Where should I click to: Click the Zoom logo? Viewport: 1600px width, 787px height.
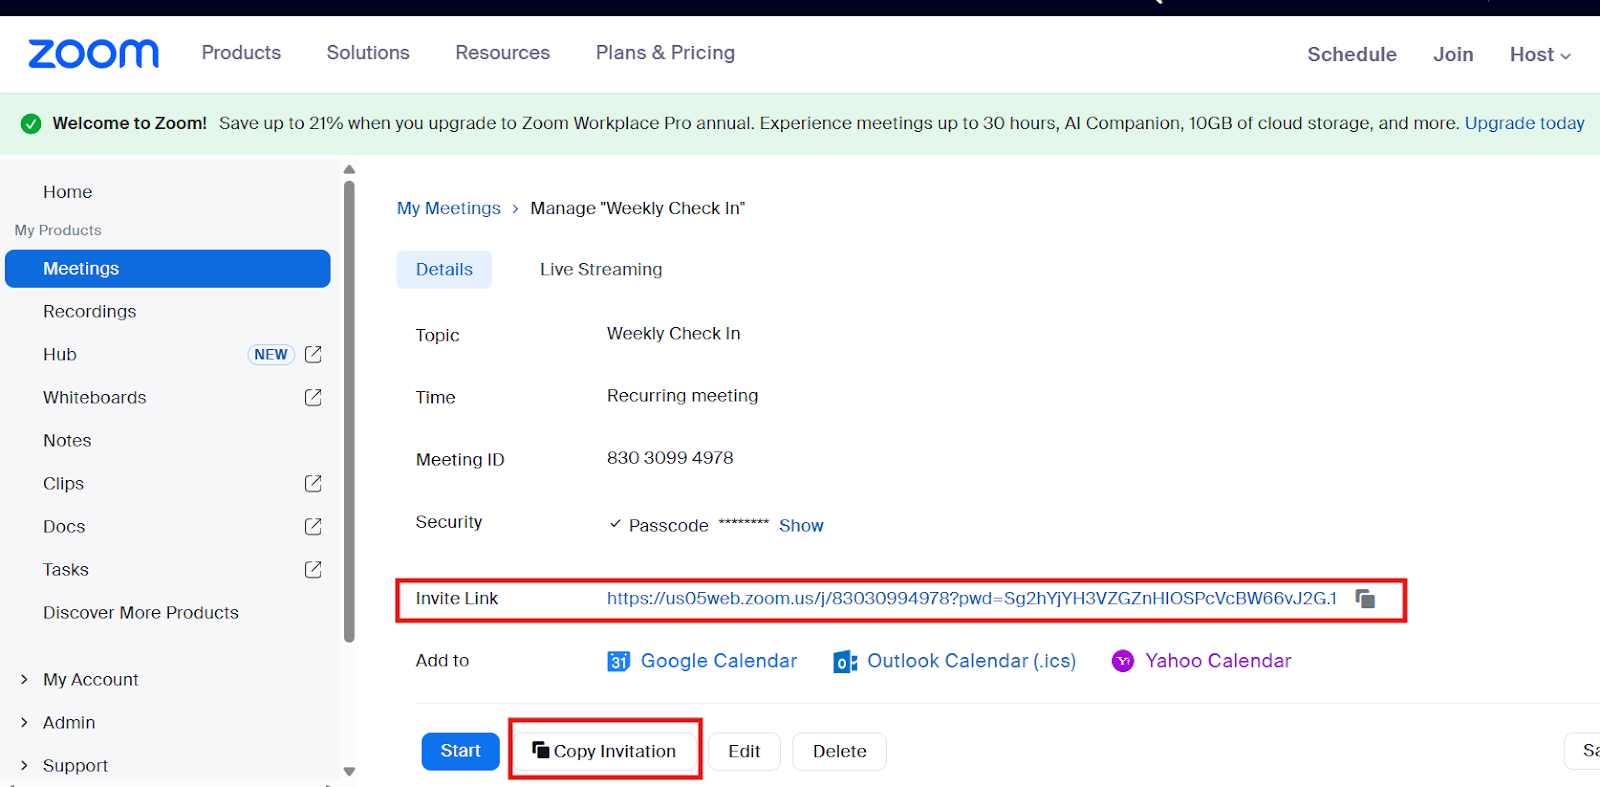(x=93, y=54)
